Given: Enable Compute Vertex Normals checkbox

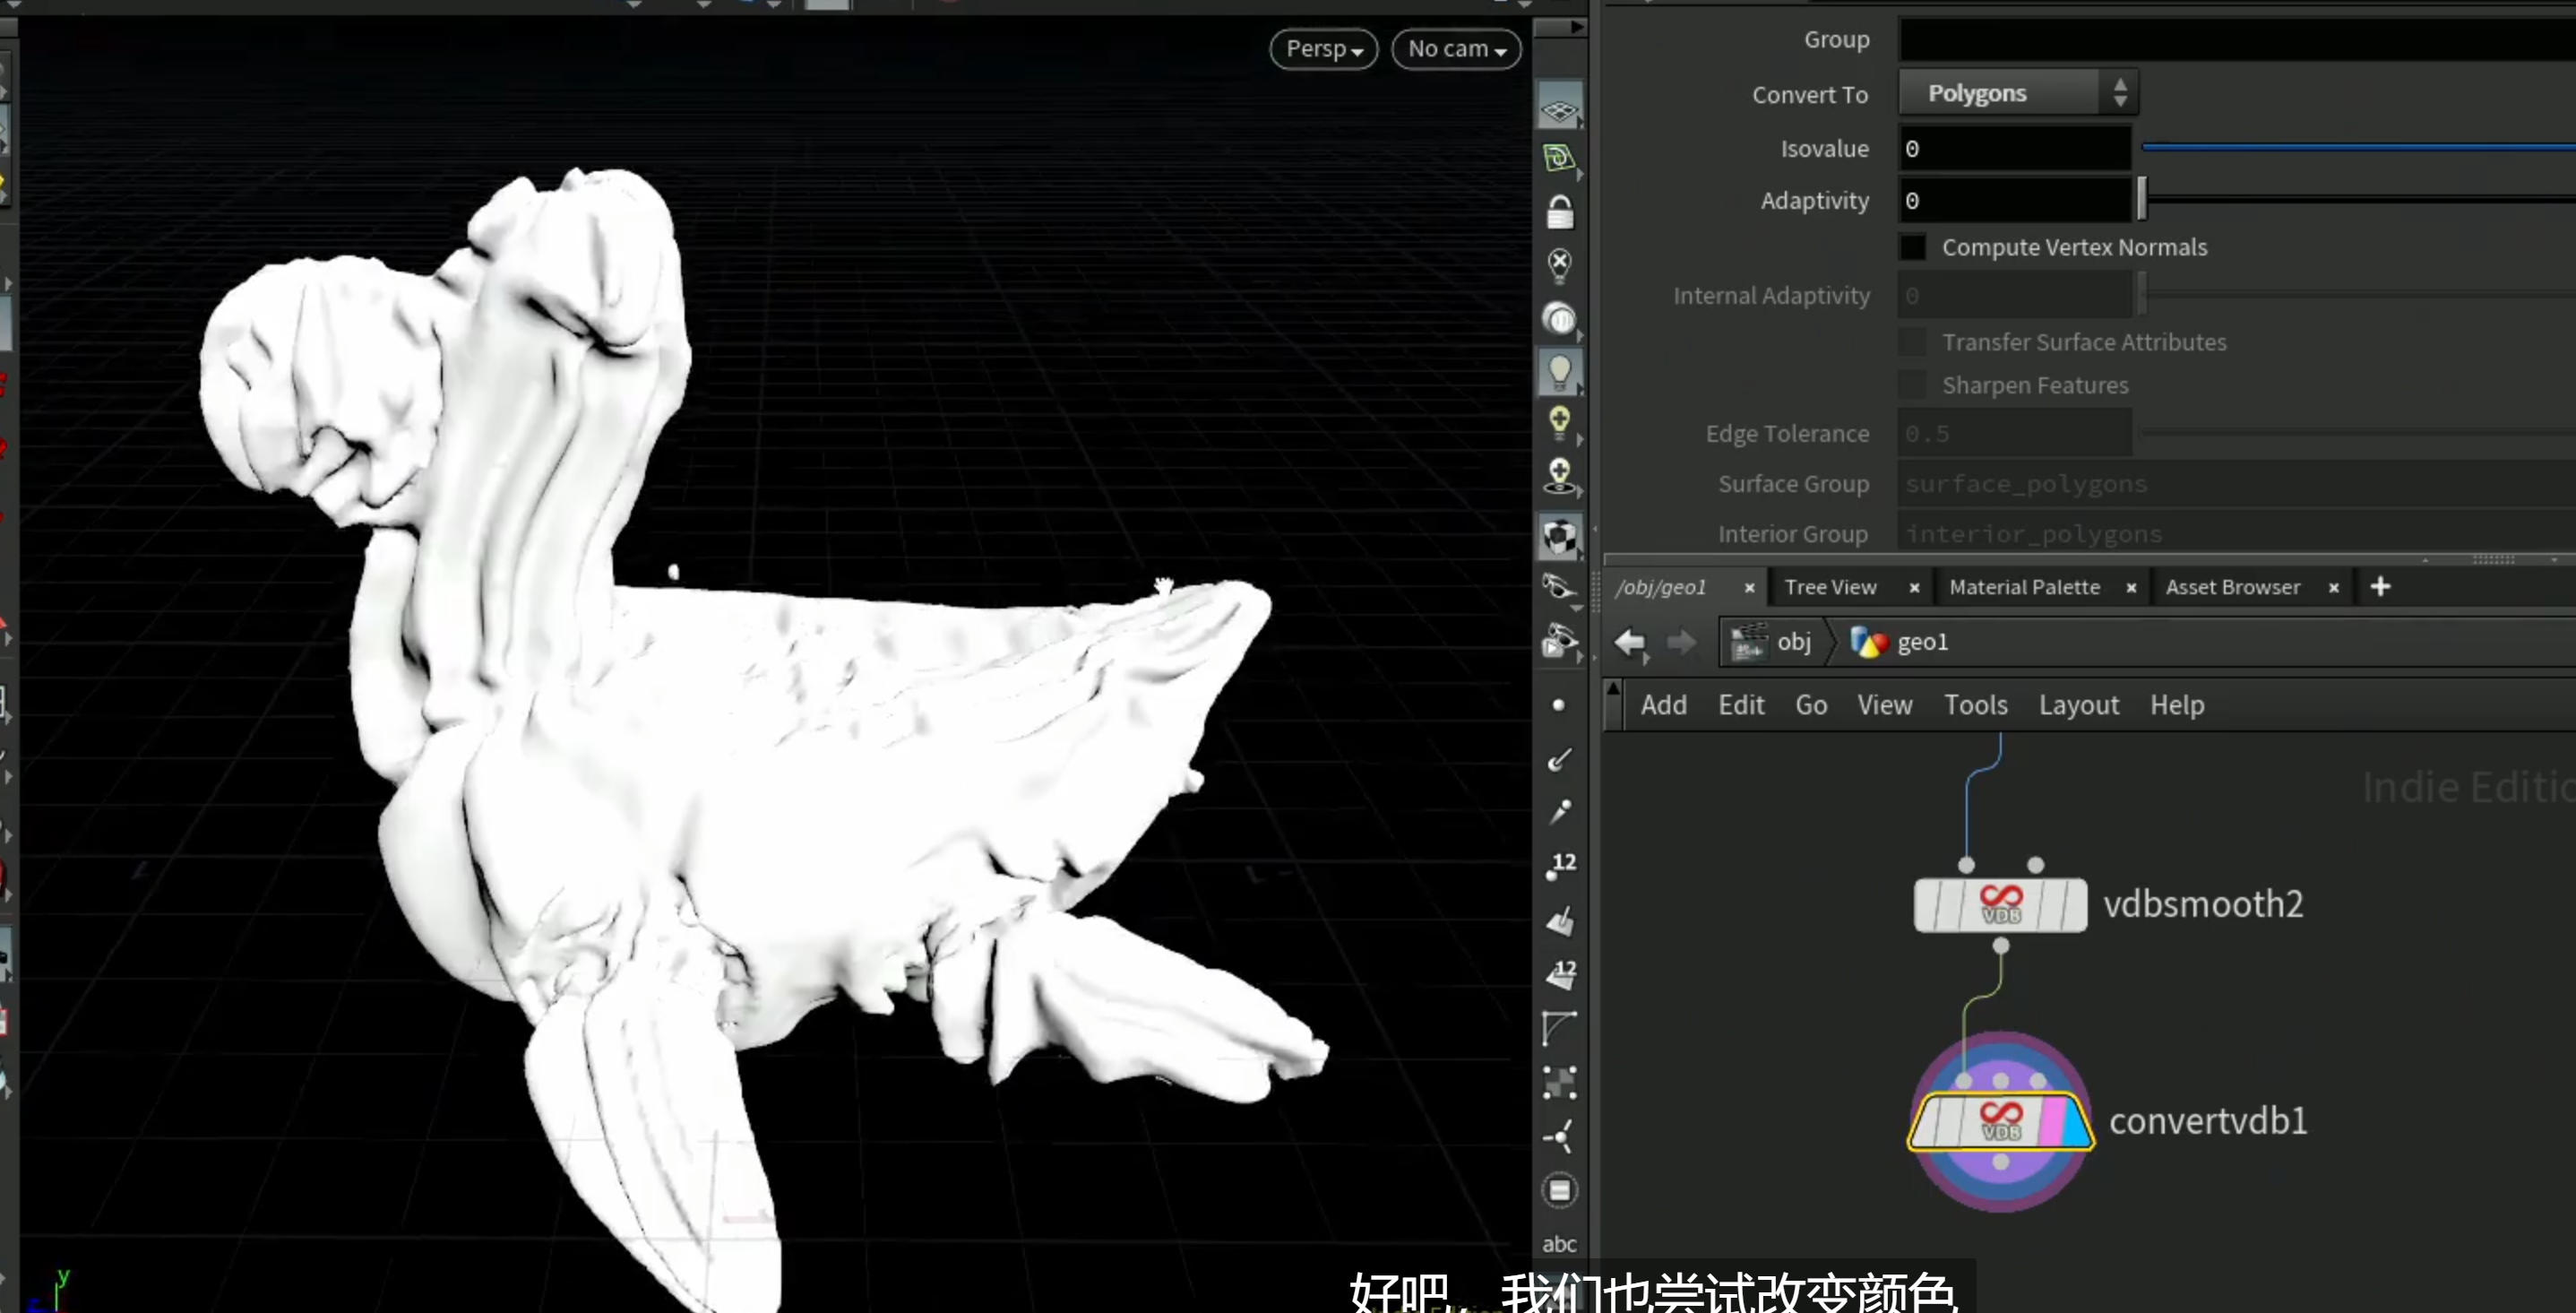Looking at the screenshot, I should pyautogui.click(x=1912, y=247).
